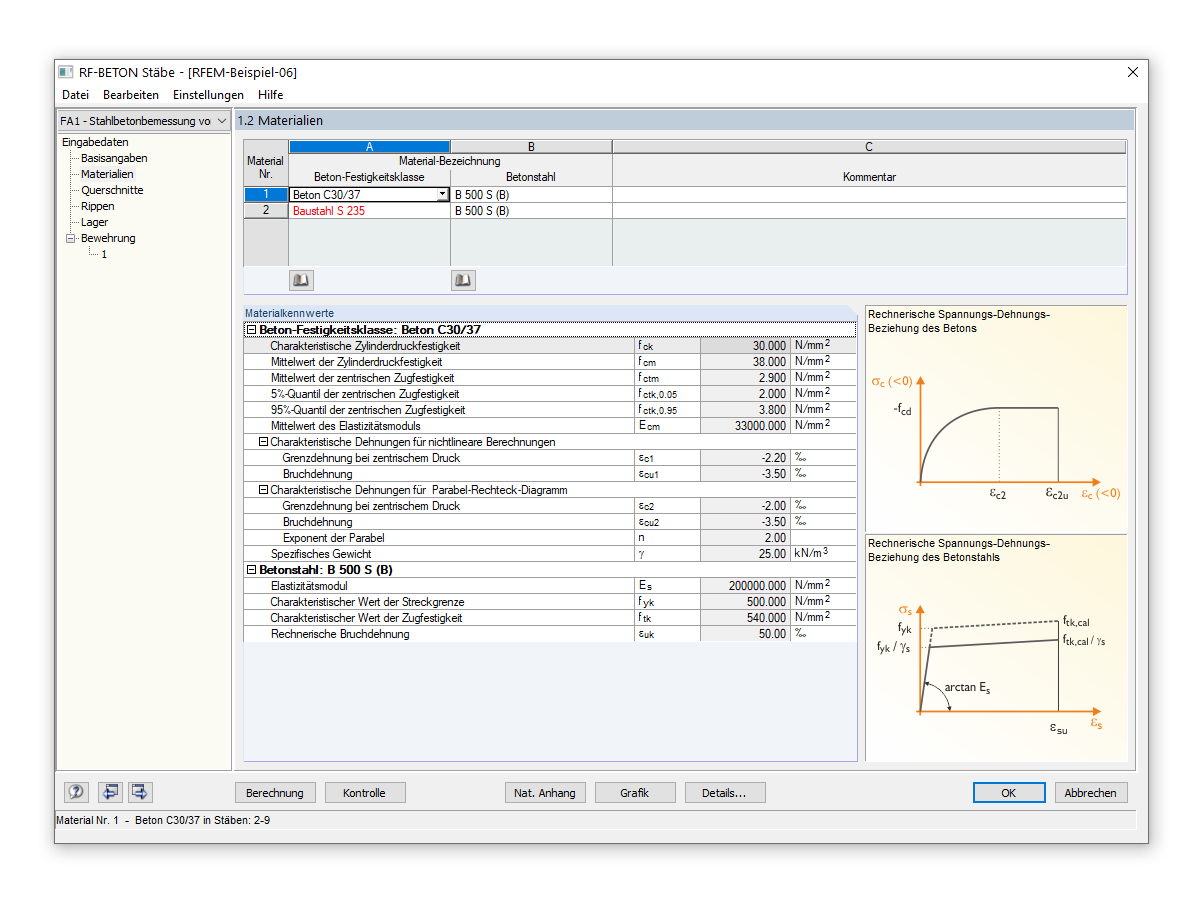Click the Elastizitätsmodul Es value 200000.000

(745, 585)
